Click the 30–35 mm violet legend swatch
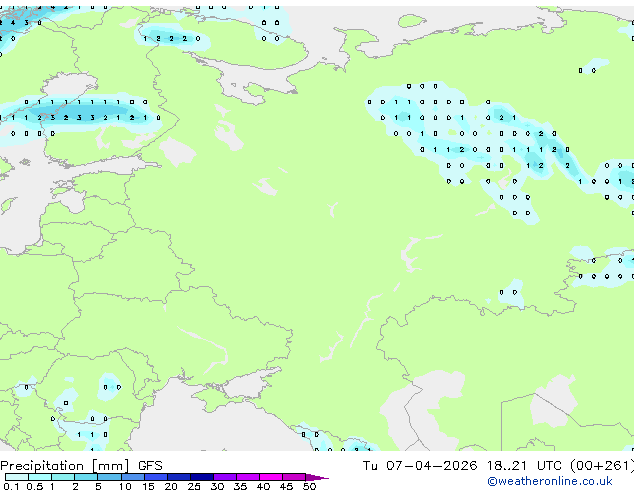The width and height of the screenshot is (634, 490). tap(225, 477)
